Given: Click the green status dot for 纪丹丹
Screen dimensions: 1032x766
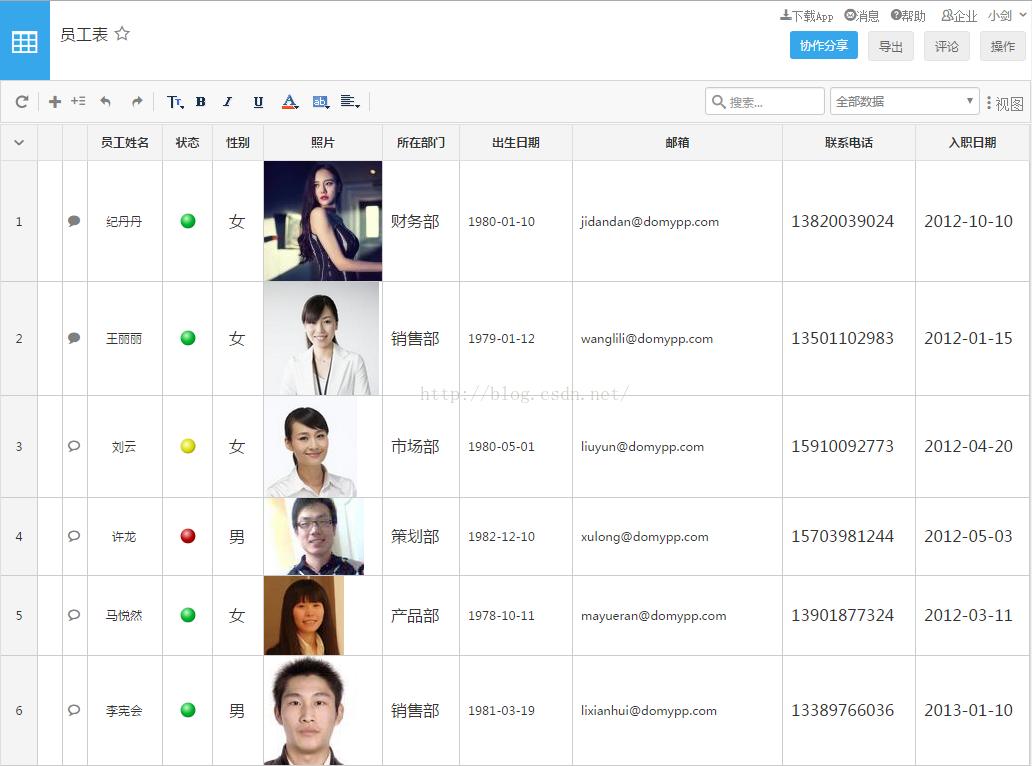Looking at the screenshot, I should click(x=187, y=221).
